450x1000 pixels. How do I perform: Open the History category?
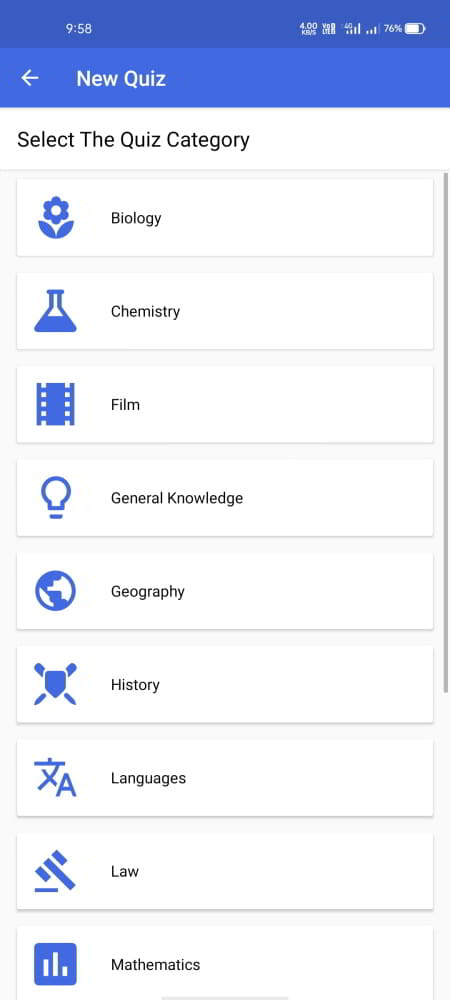point(225,684)
